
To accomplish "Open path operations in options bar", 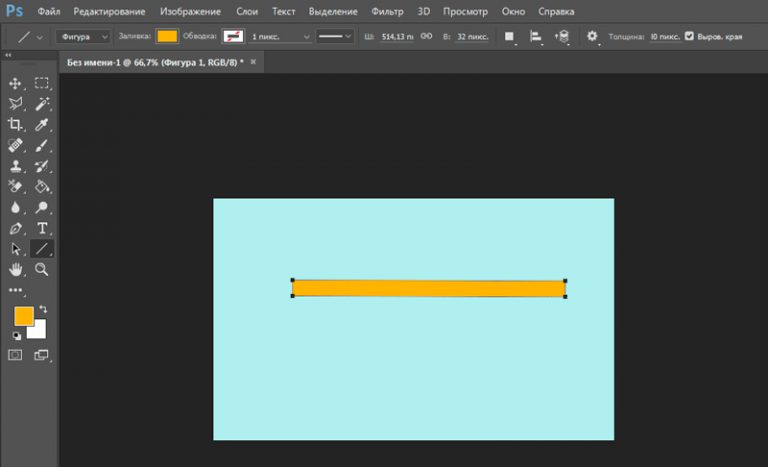I will [509, 37].
